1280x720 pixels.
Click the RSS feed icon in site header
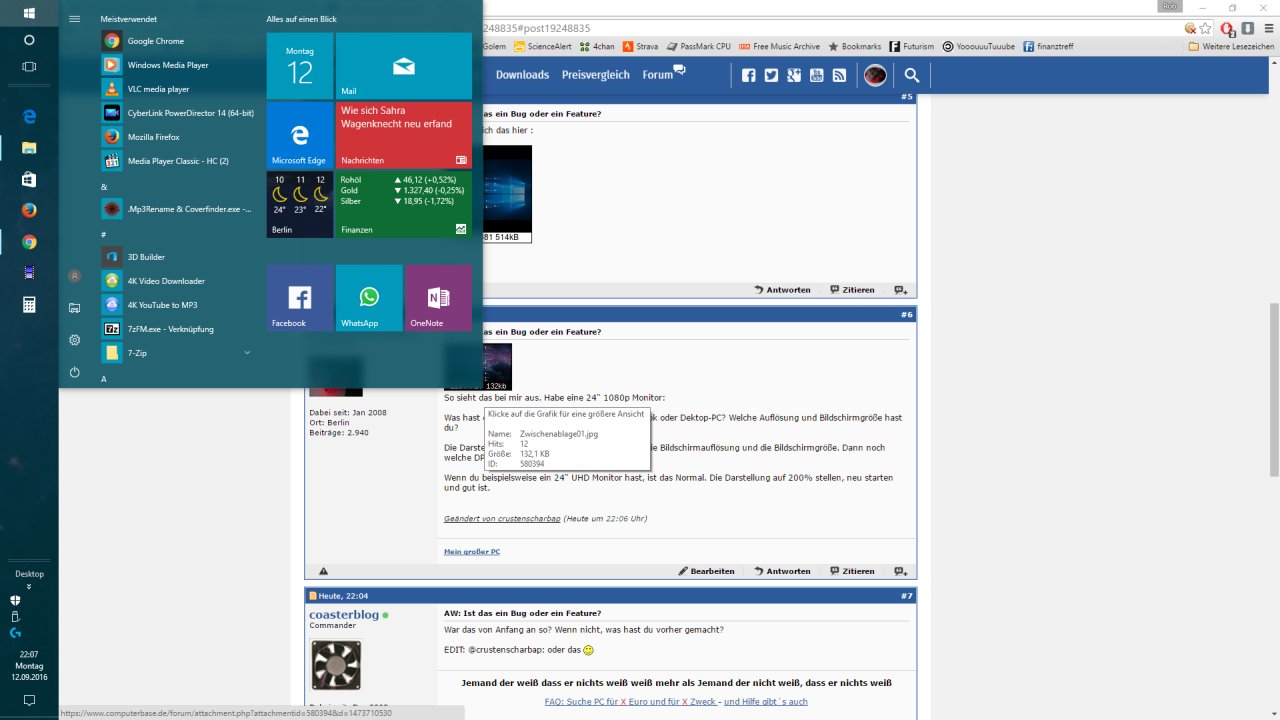(x=839, y=75)
